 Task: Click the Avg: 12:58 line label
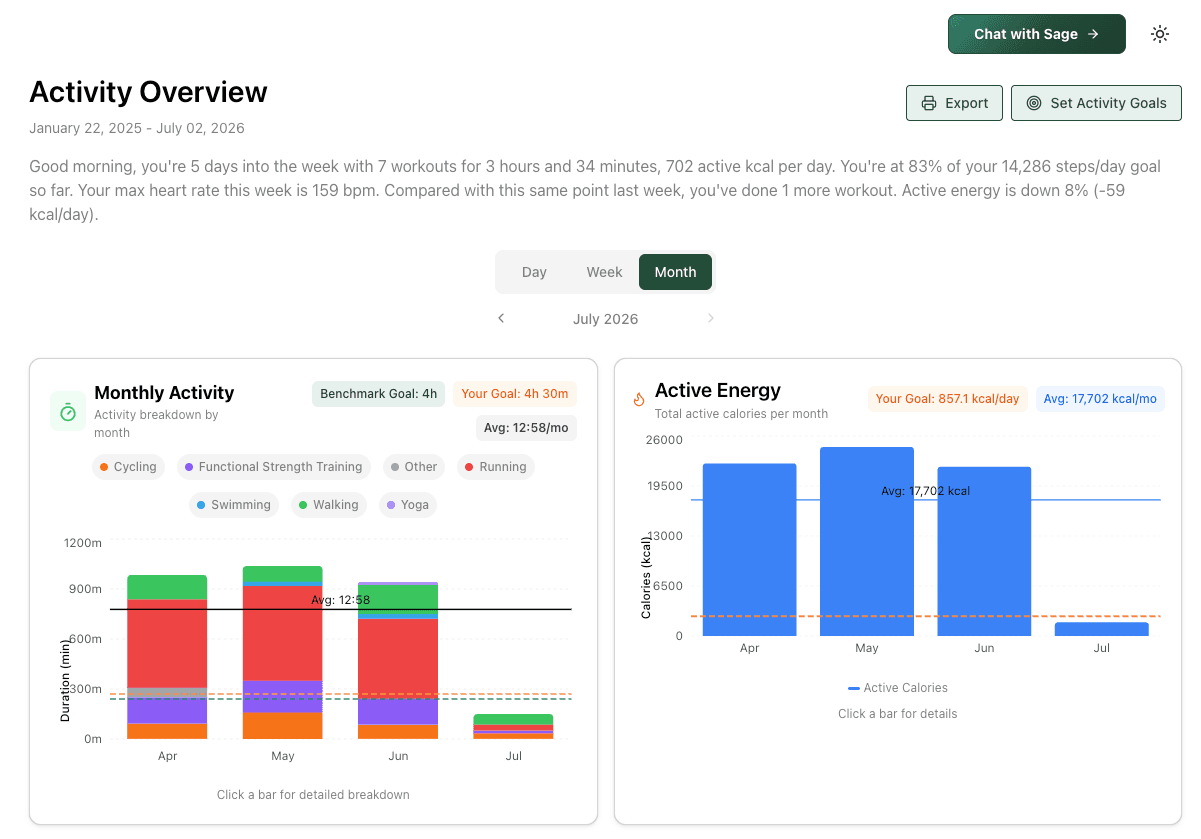[341, 600]
